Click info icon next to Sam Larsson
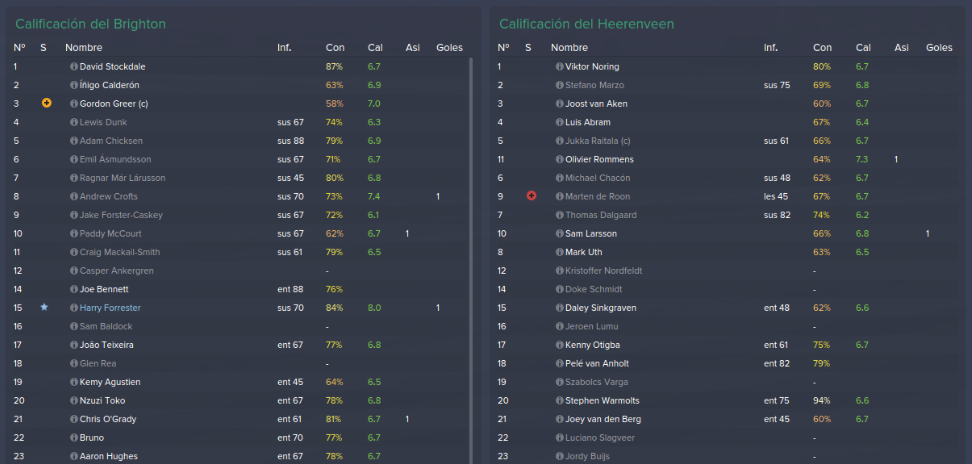Image resolution: width=972 pixels, height=464 pixels. pyautogui.click(x=560, y=234)
